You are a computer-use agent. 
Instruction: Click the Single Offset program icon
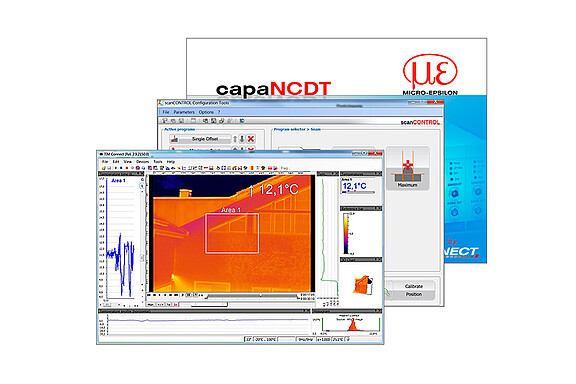coord(175,139)
